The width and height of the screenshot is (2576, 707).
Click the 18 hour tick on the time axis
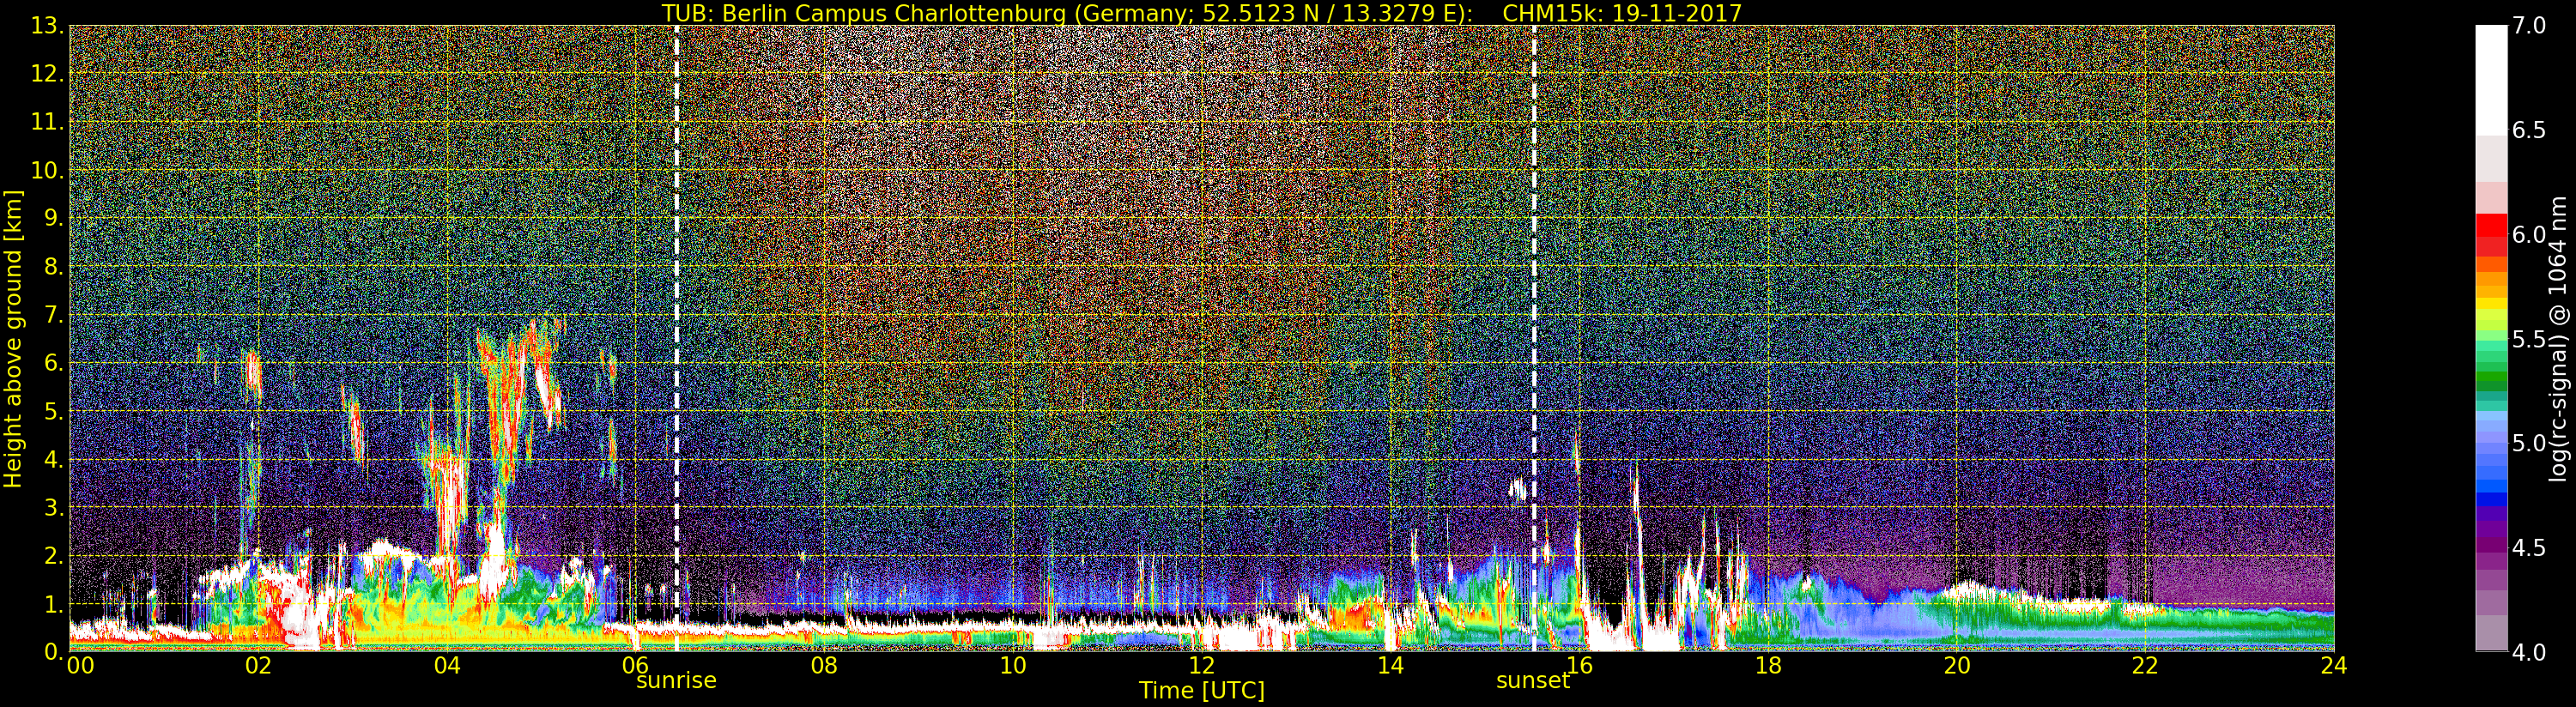click(1768, 666)
